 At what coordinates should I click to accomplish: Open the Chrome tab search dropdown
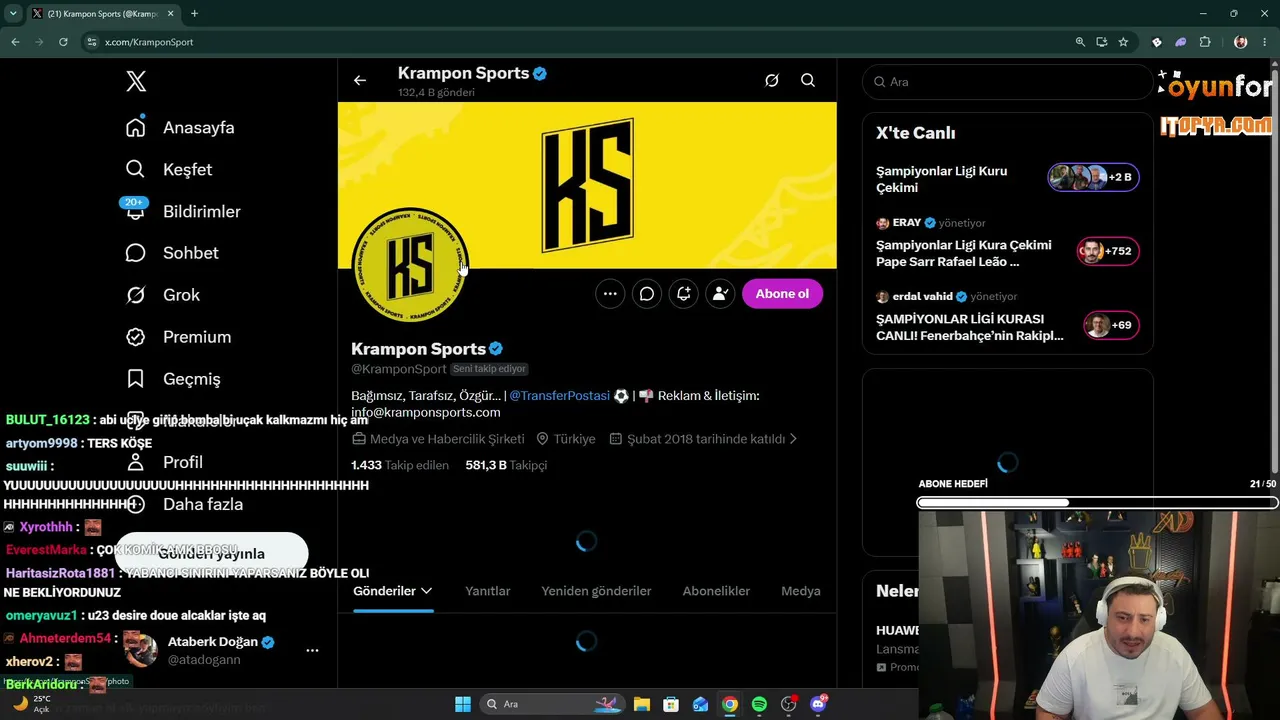pos(13,14)
